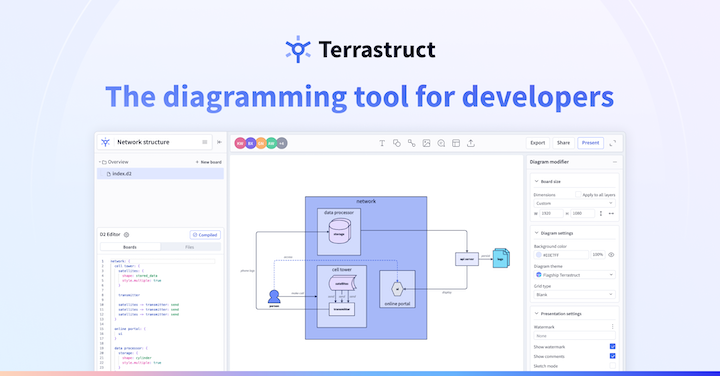
Task: Open the Dimensions Custom dropdown
Action: (574, 203)
